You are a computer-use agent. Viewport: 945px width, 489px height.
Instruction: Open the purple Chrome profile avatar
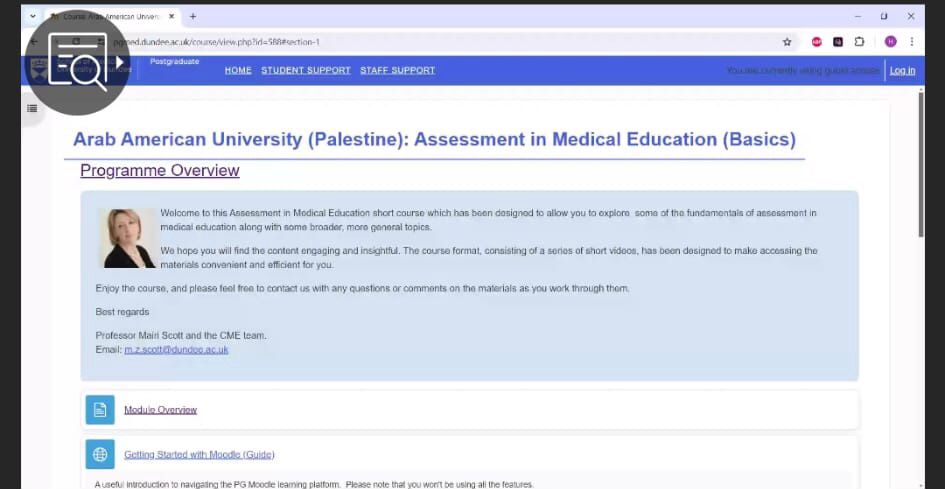tap(891, 42)
